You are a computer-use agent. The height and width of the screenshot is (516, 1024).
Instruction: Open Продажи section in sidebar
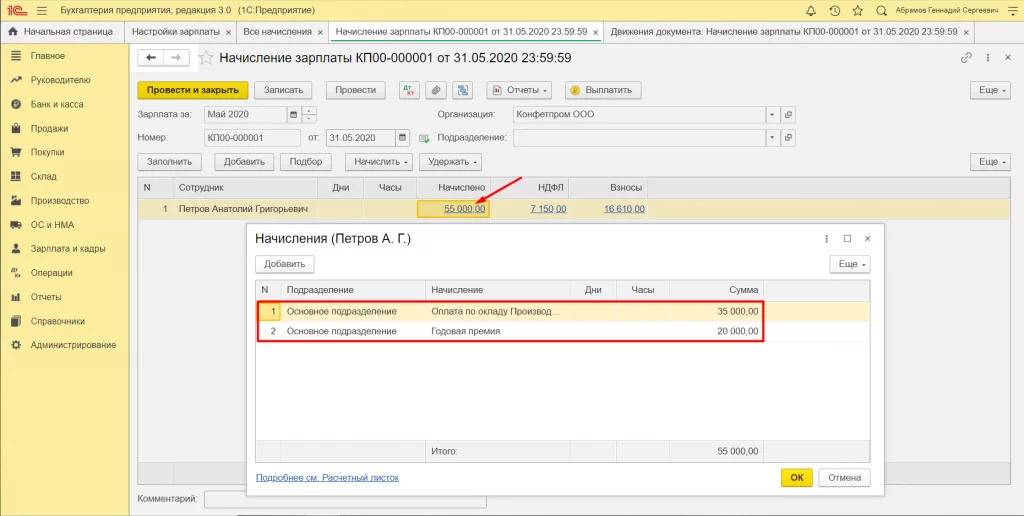point(49,129)
